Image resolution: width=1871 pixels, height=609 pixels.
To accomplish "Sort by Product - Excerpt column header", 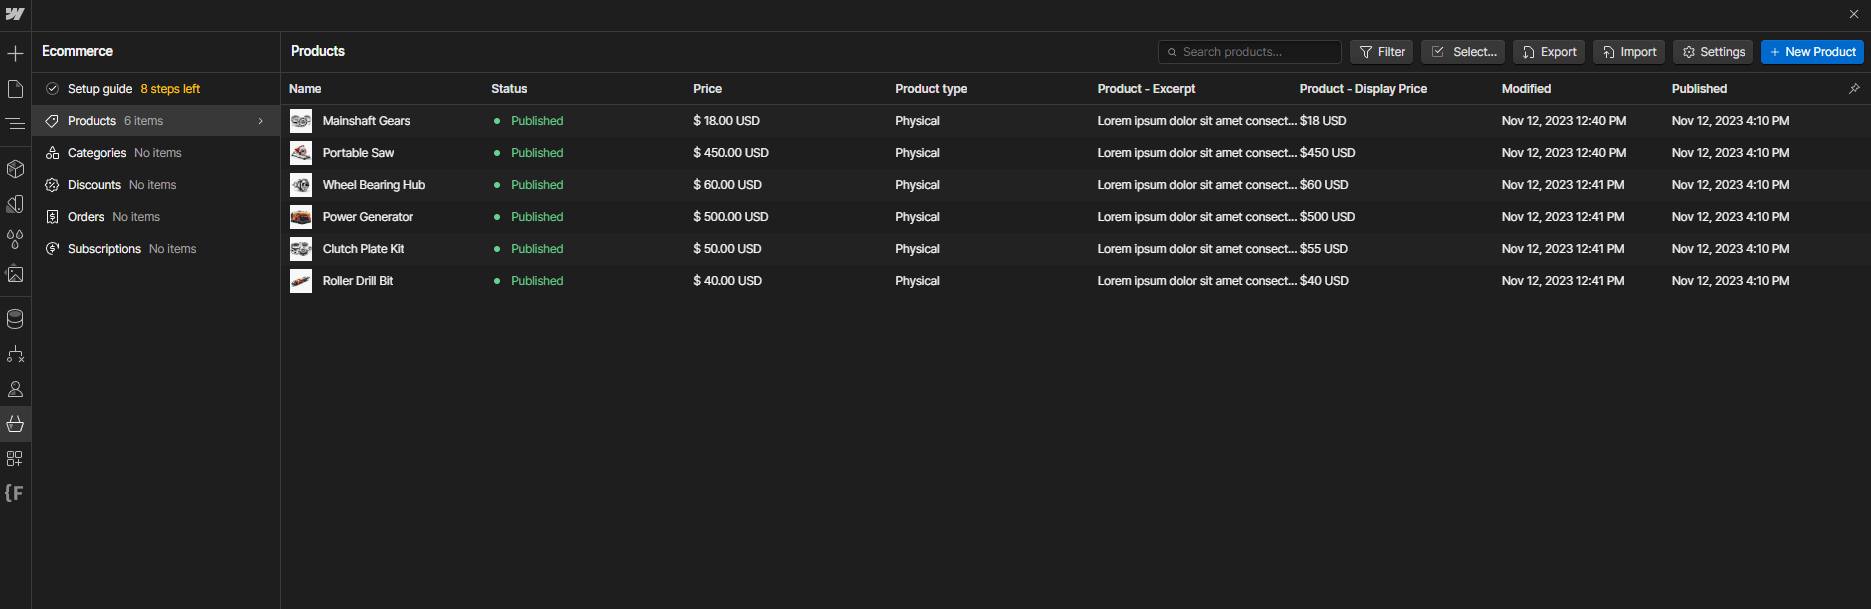I will 1146,89.
